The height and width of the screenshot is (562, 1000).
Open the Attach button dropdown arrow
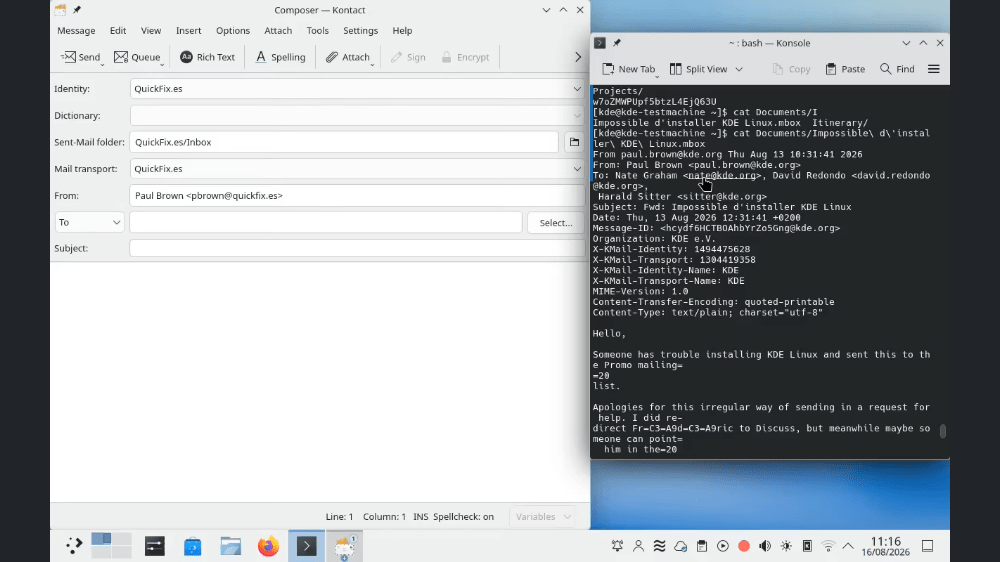click(x=372, y=64)
